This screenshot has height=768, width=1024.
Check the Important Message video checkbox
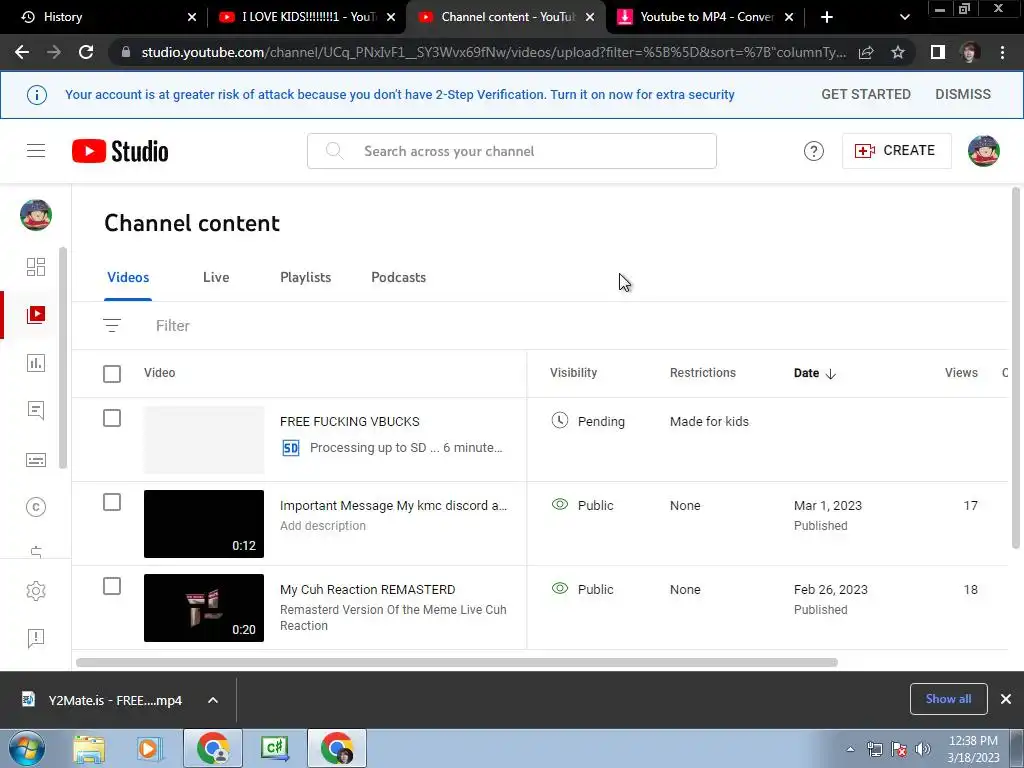pyautogui.click(x=112, y=502)
